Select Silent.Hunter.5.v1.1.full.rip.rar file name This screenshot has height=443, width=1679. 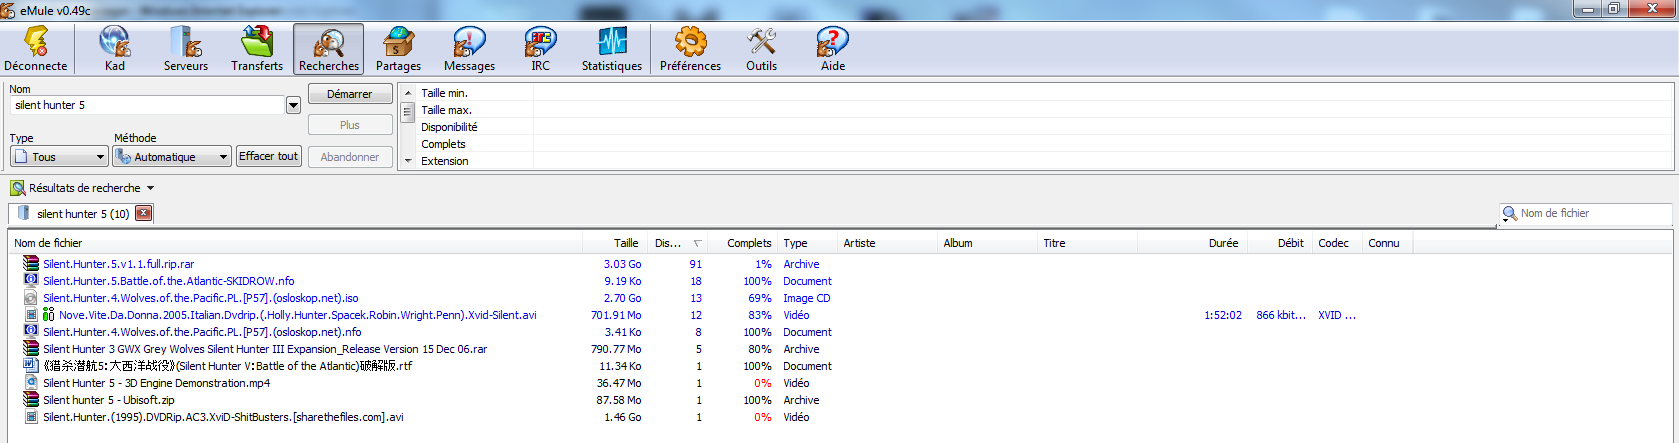118,264
